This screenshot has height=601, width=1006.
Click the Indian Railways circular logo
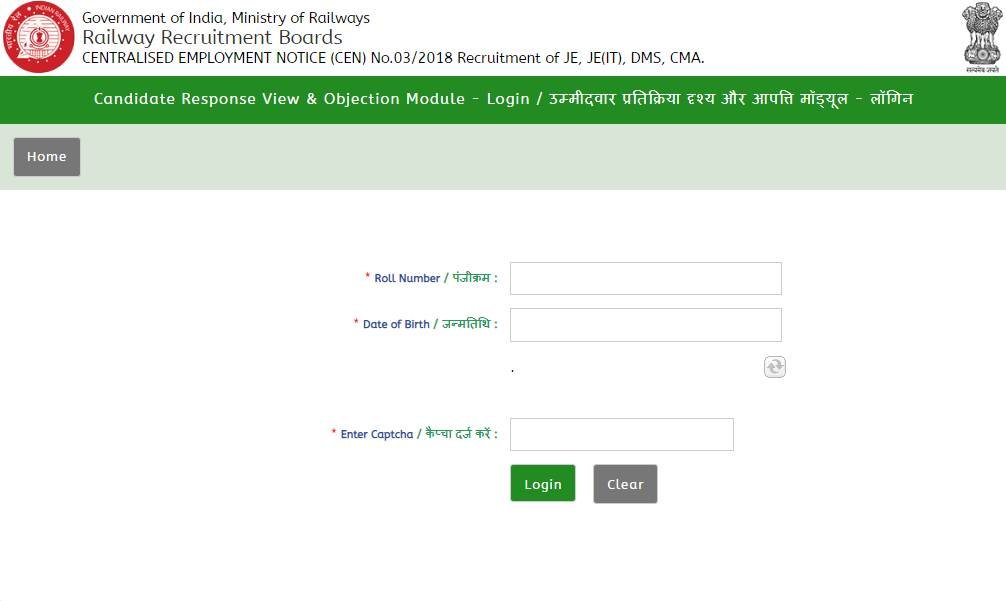(38, 38)
